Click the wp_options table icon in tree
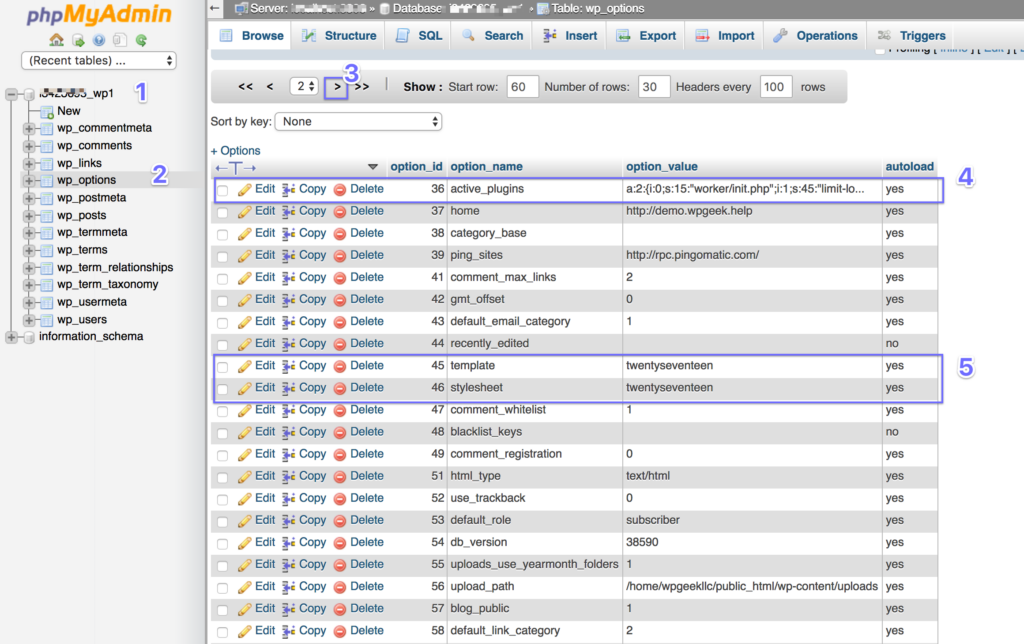 46,181
